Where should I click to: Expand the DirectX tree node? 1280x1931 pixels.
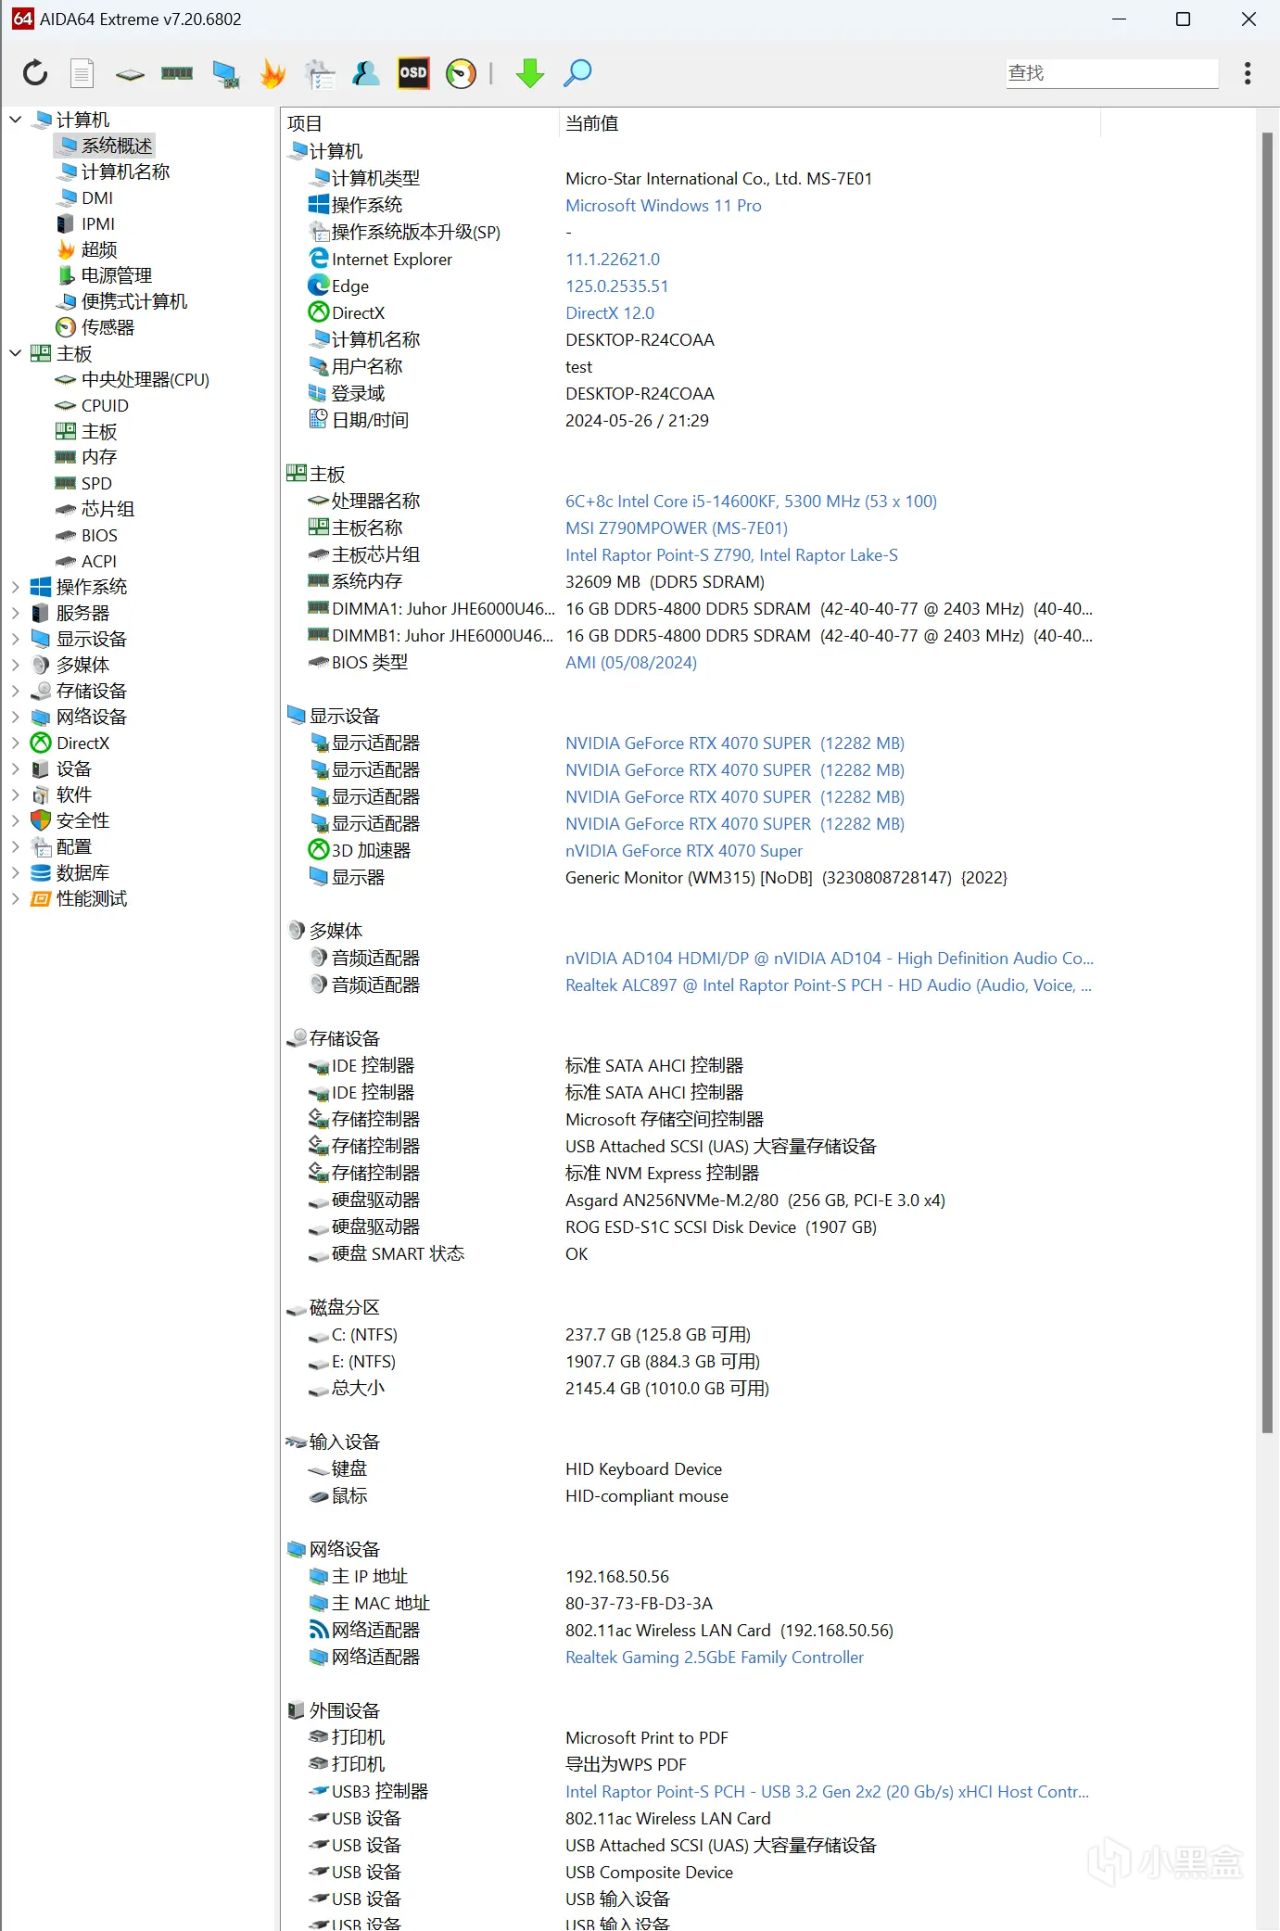[15, 743]
